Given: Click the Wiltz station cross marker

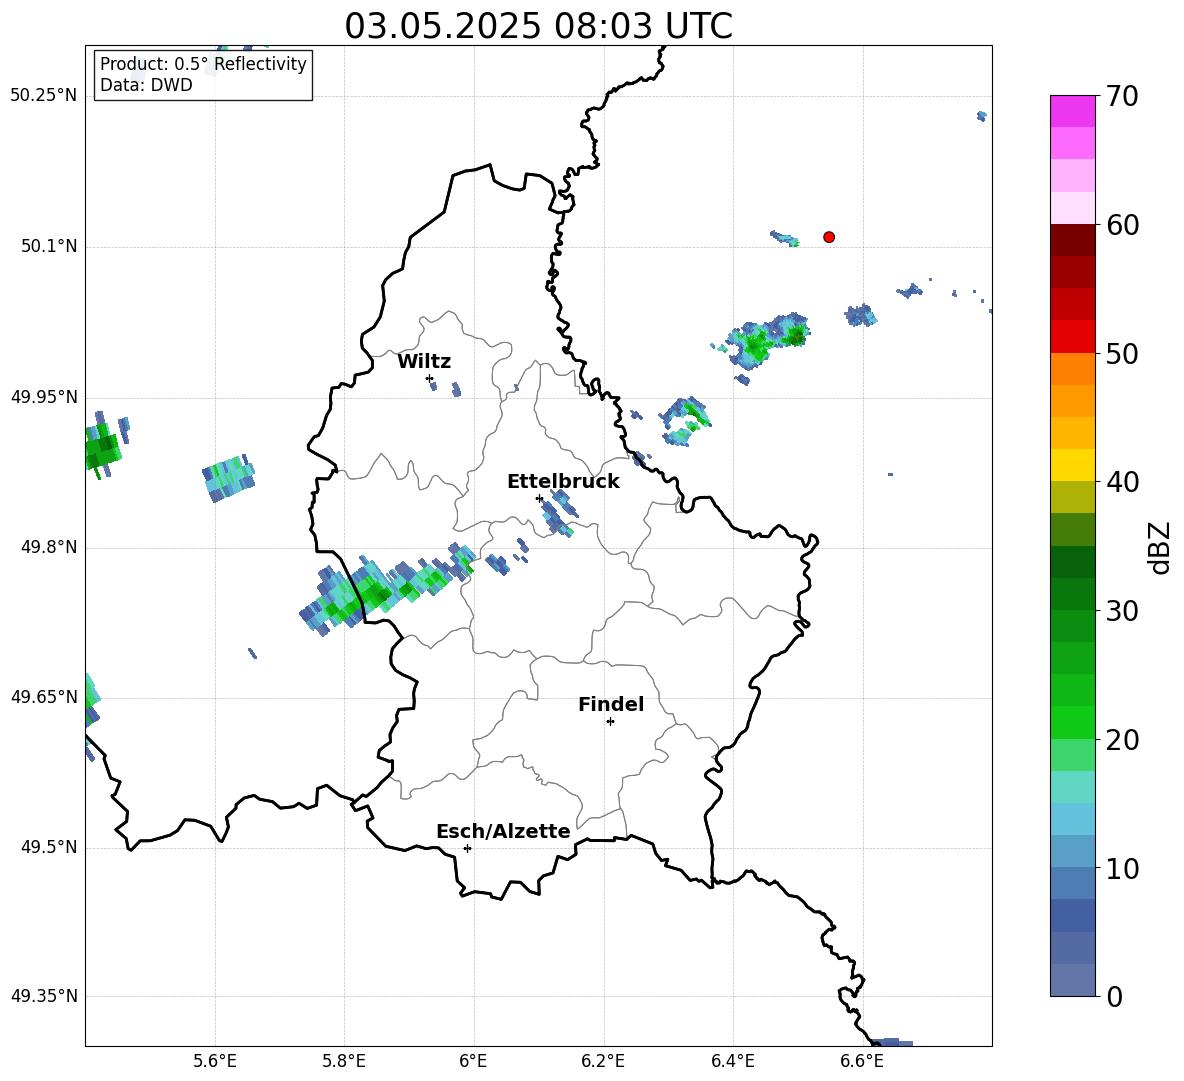Looking at the screenshot, I should (x=429, y=378).
